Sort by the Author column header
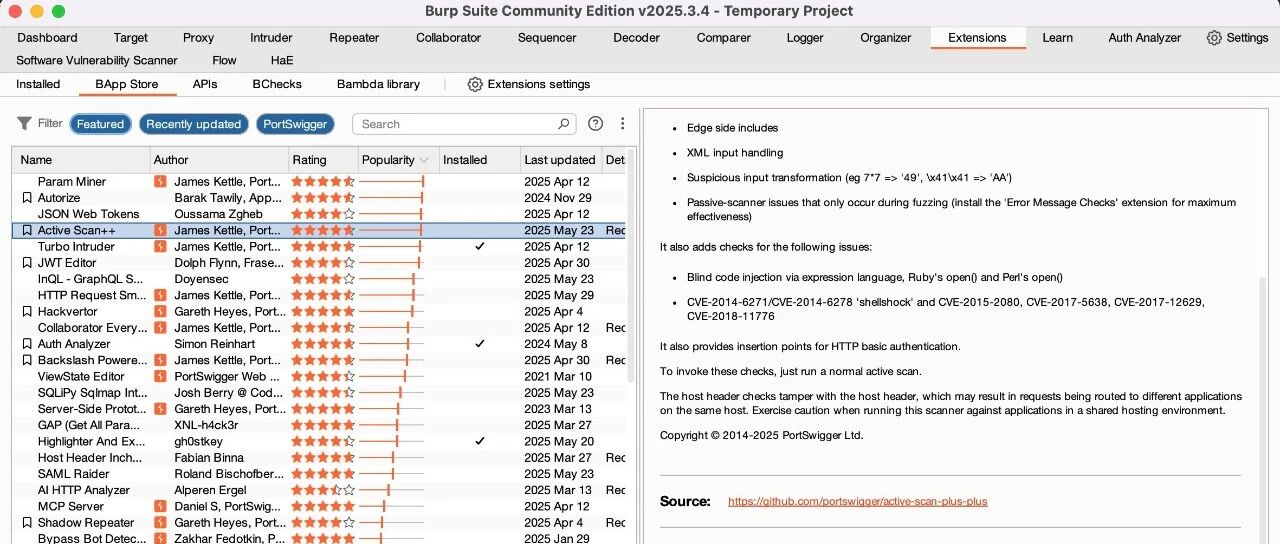1280x544 pixels. coord(219,160)
